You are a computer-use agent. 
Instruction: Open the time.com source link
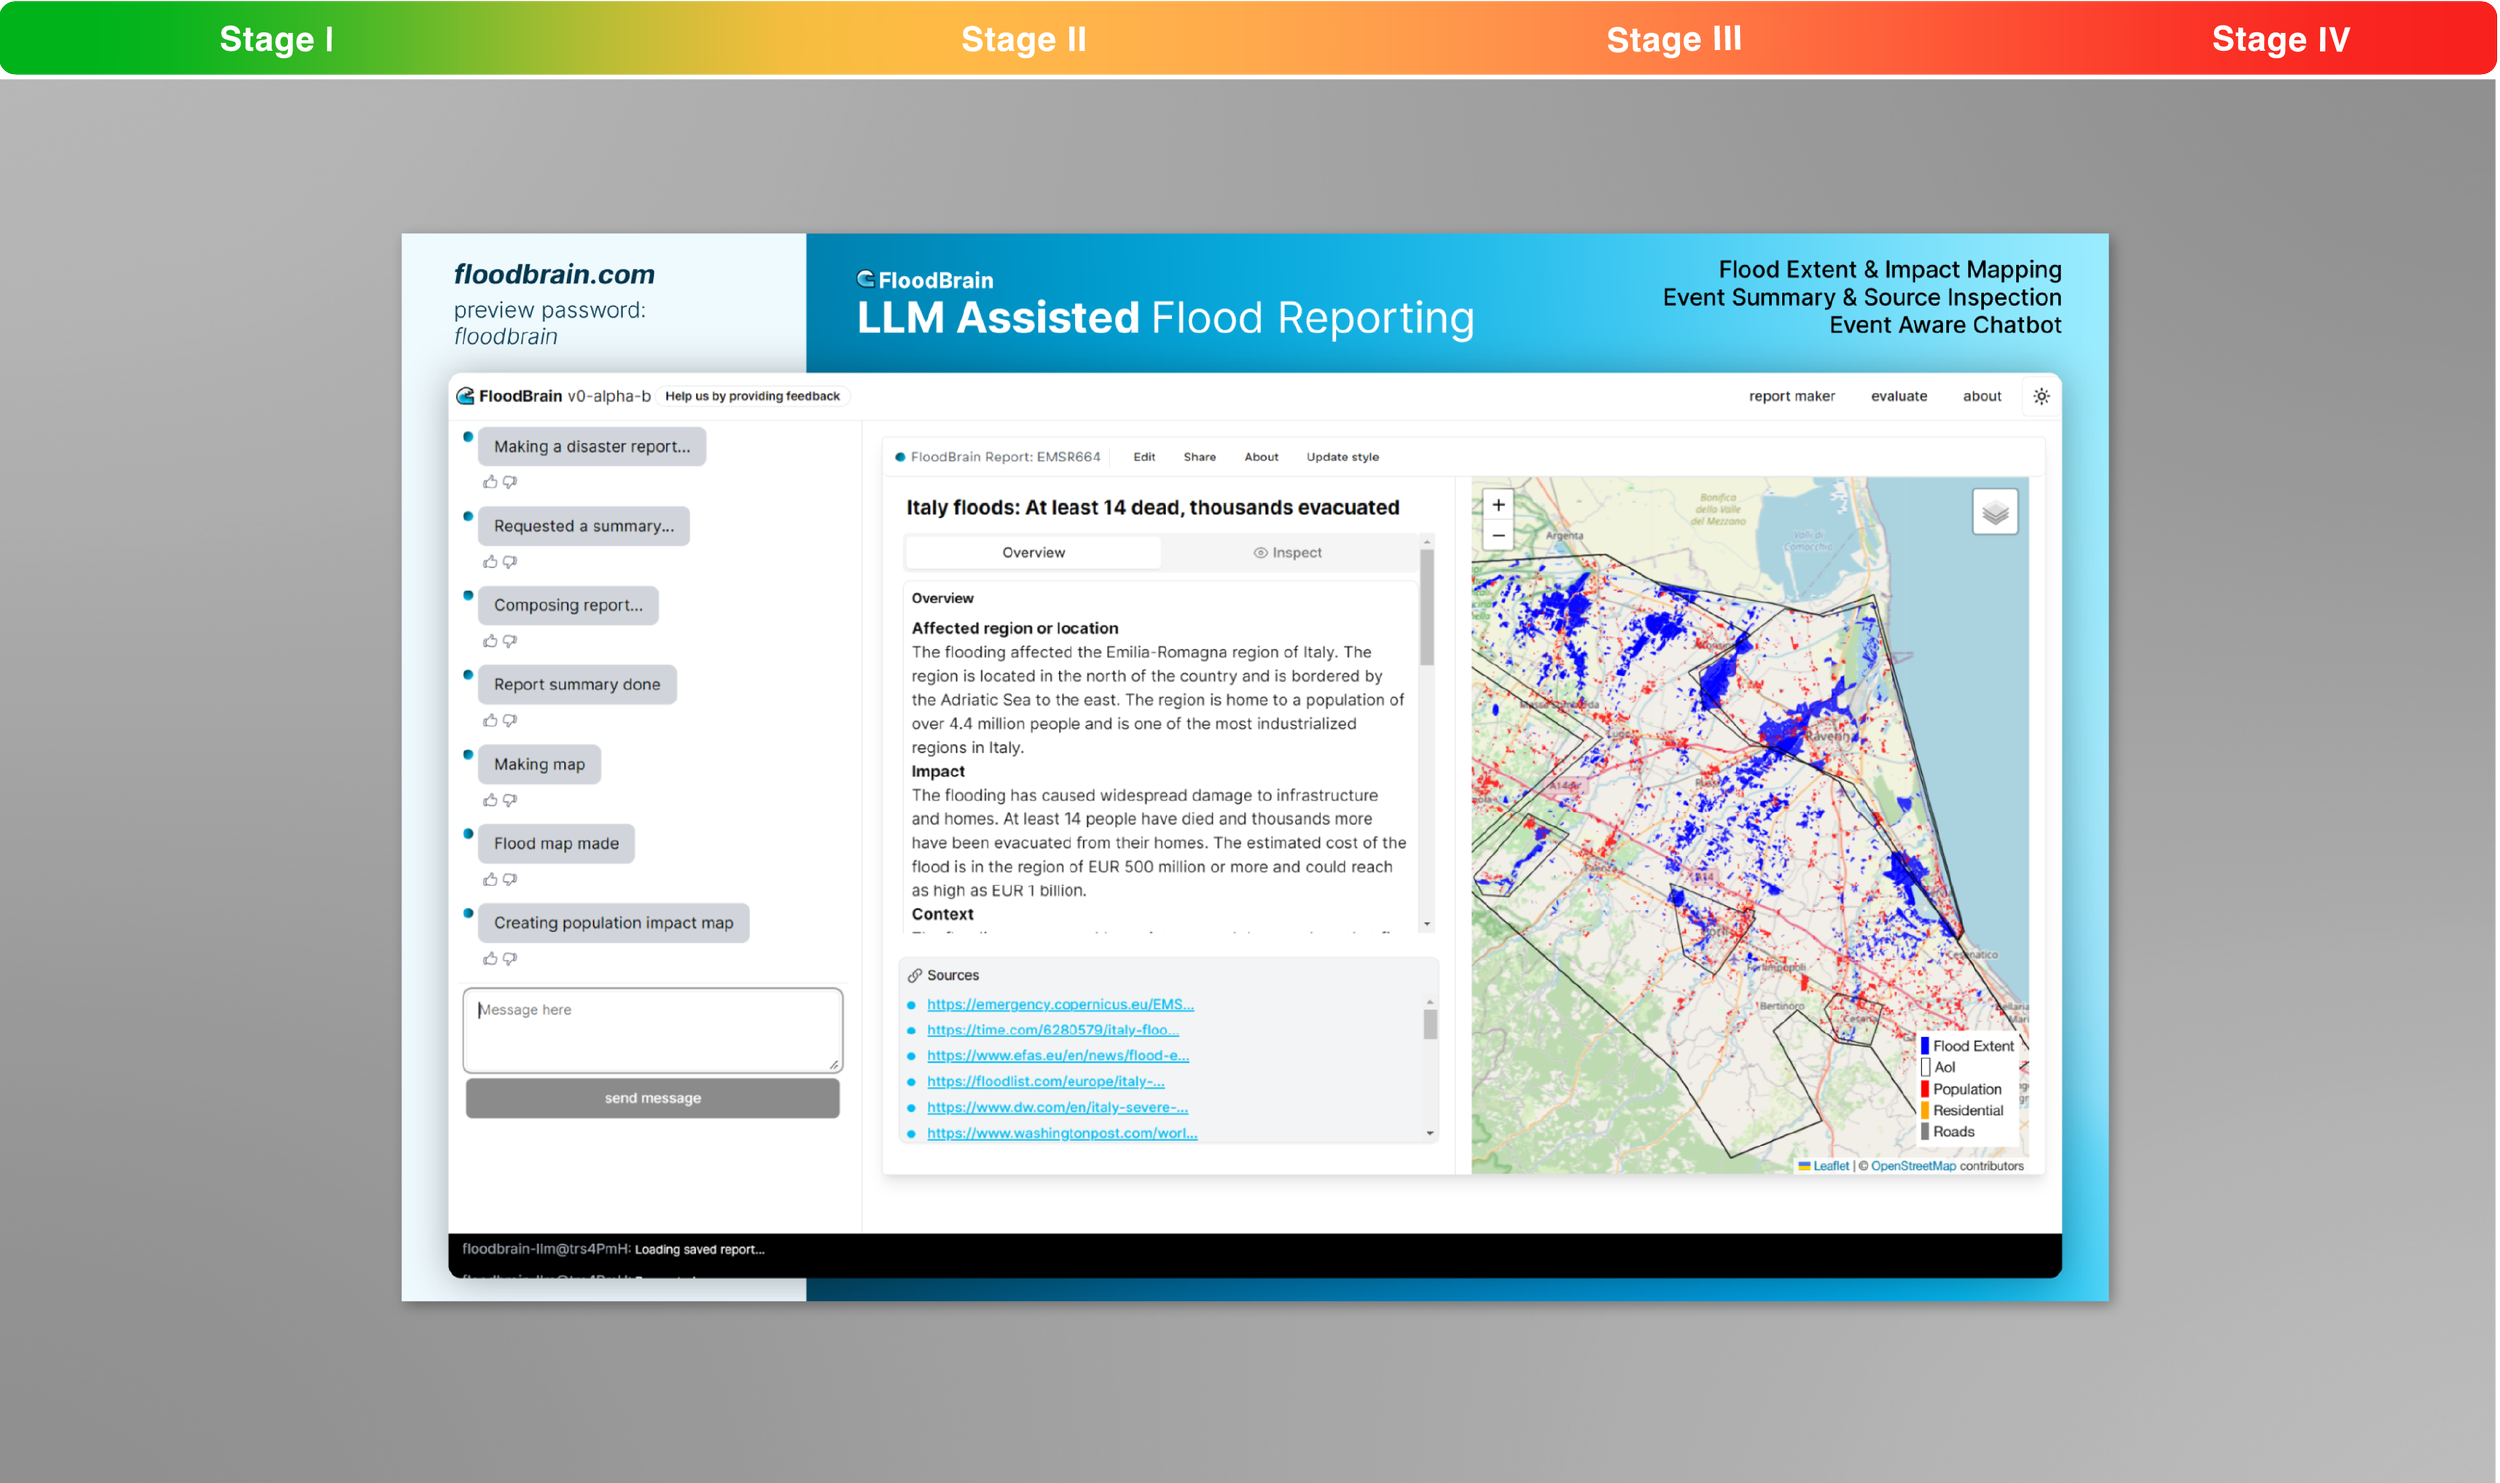pyautogui.click(x=1052, y=1029)
